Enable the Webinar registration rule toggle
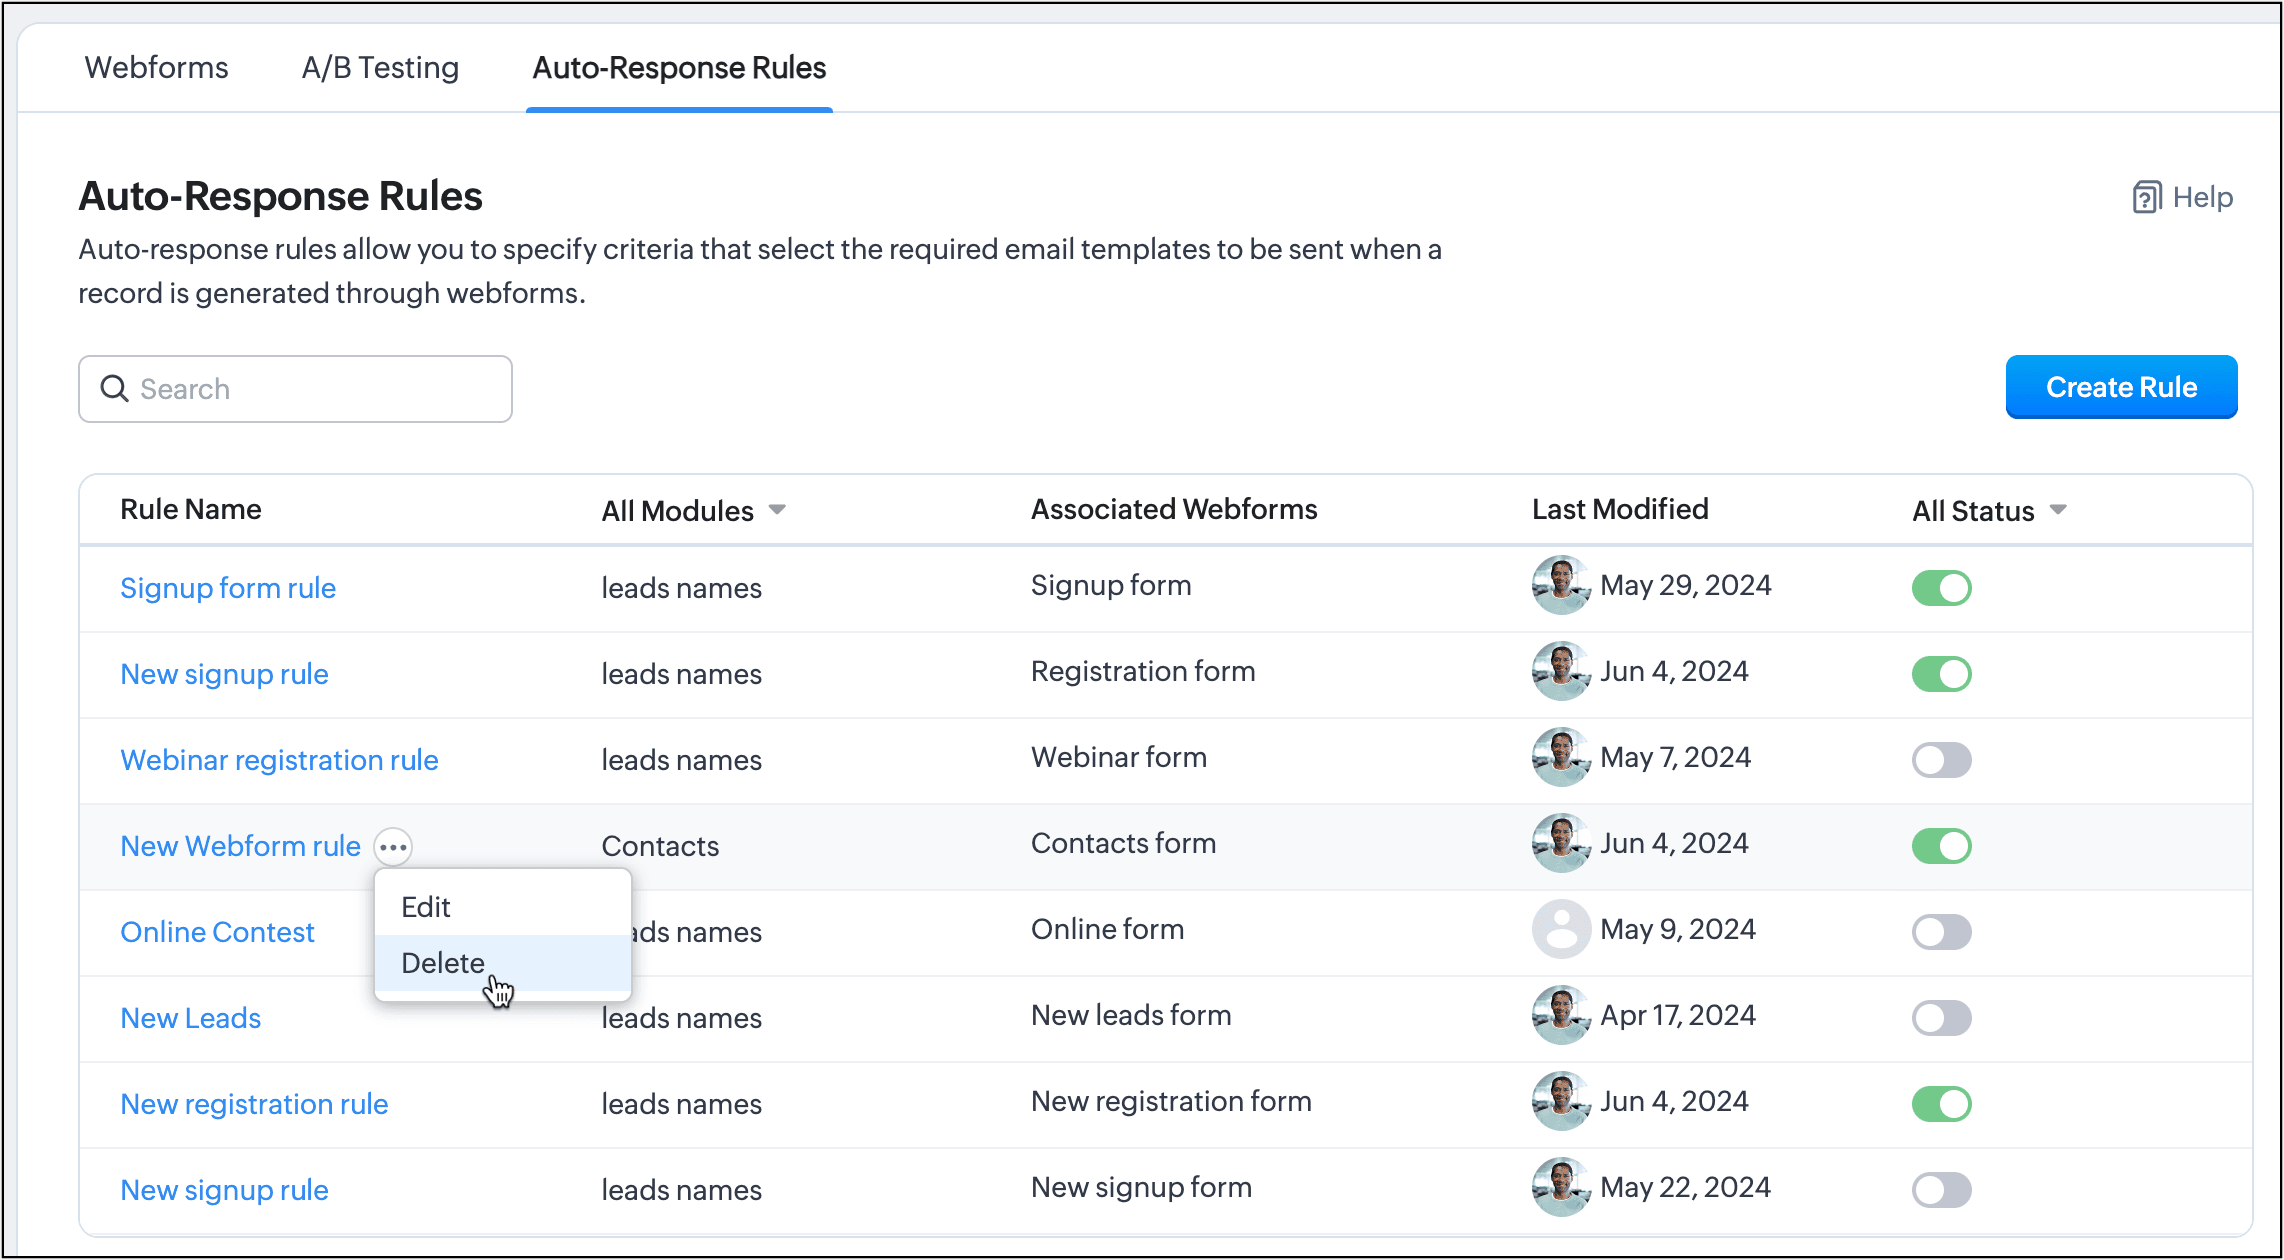2284x1260 pixels. pos(1941,760)
